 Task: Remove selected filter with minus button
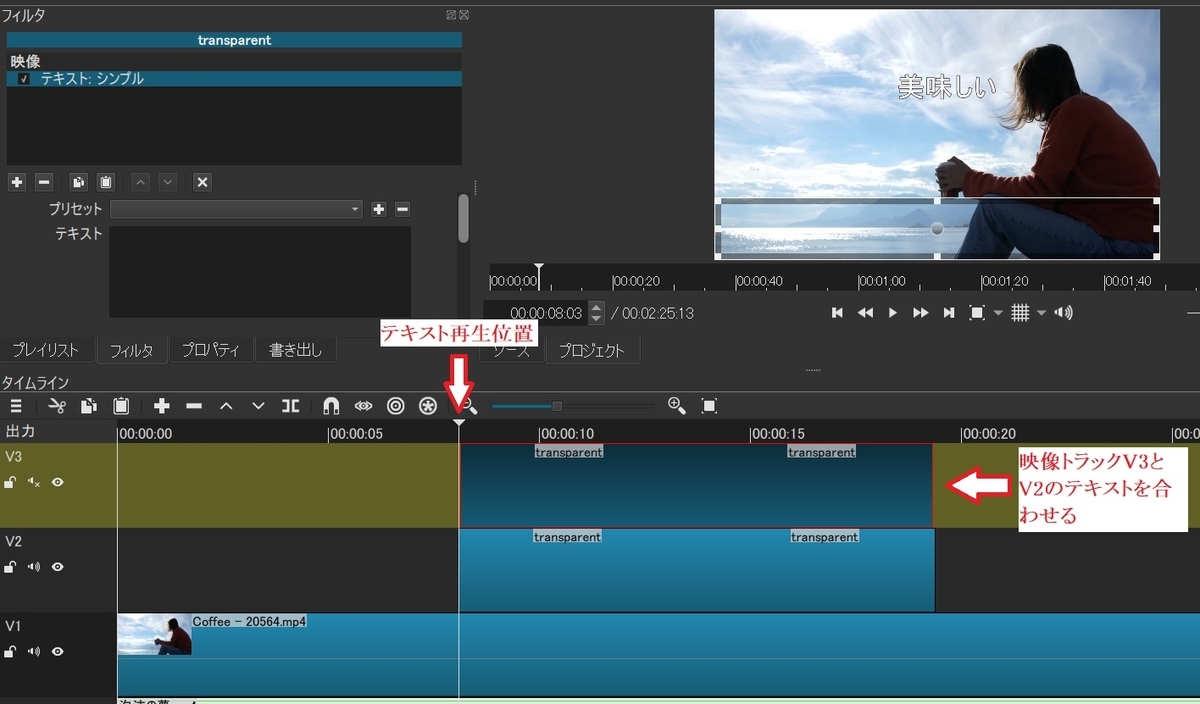click(x=43, y=182)
